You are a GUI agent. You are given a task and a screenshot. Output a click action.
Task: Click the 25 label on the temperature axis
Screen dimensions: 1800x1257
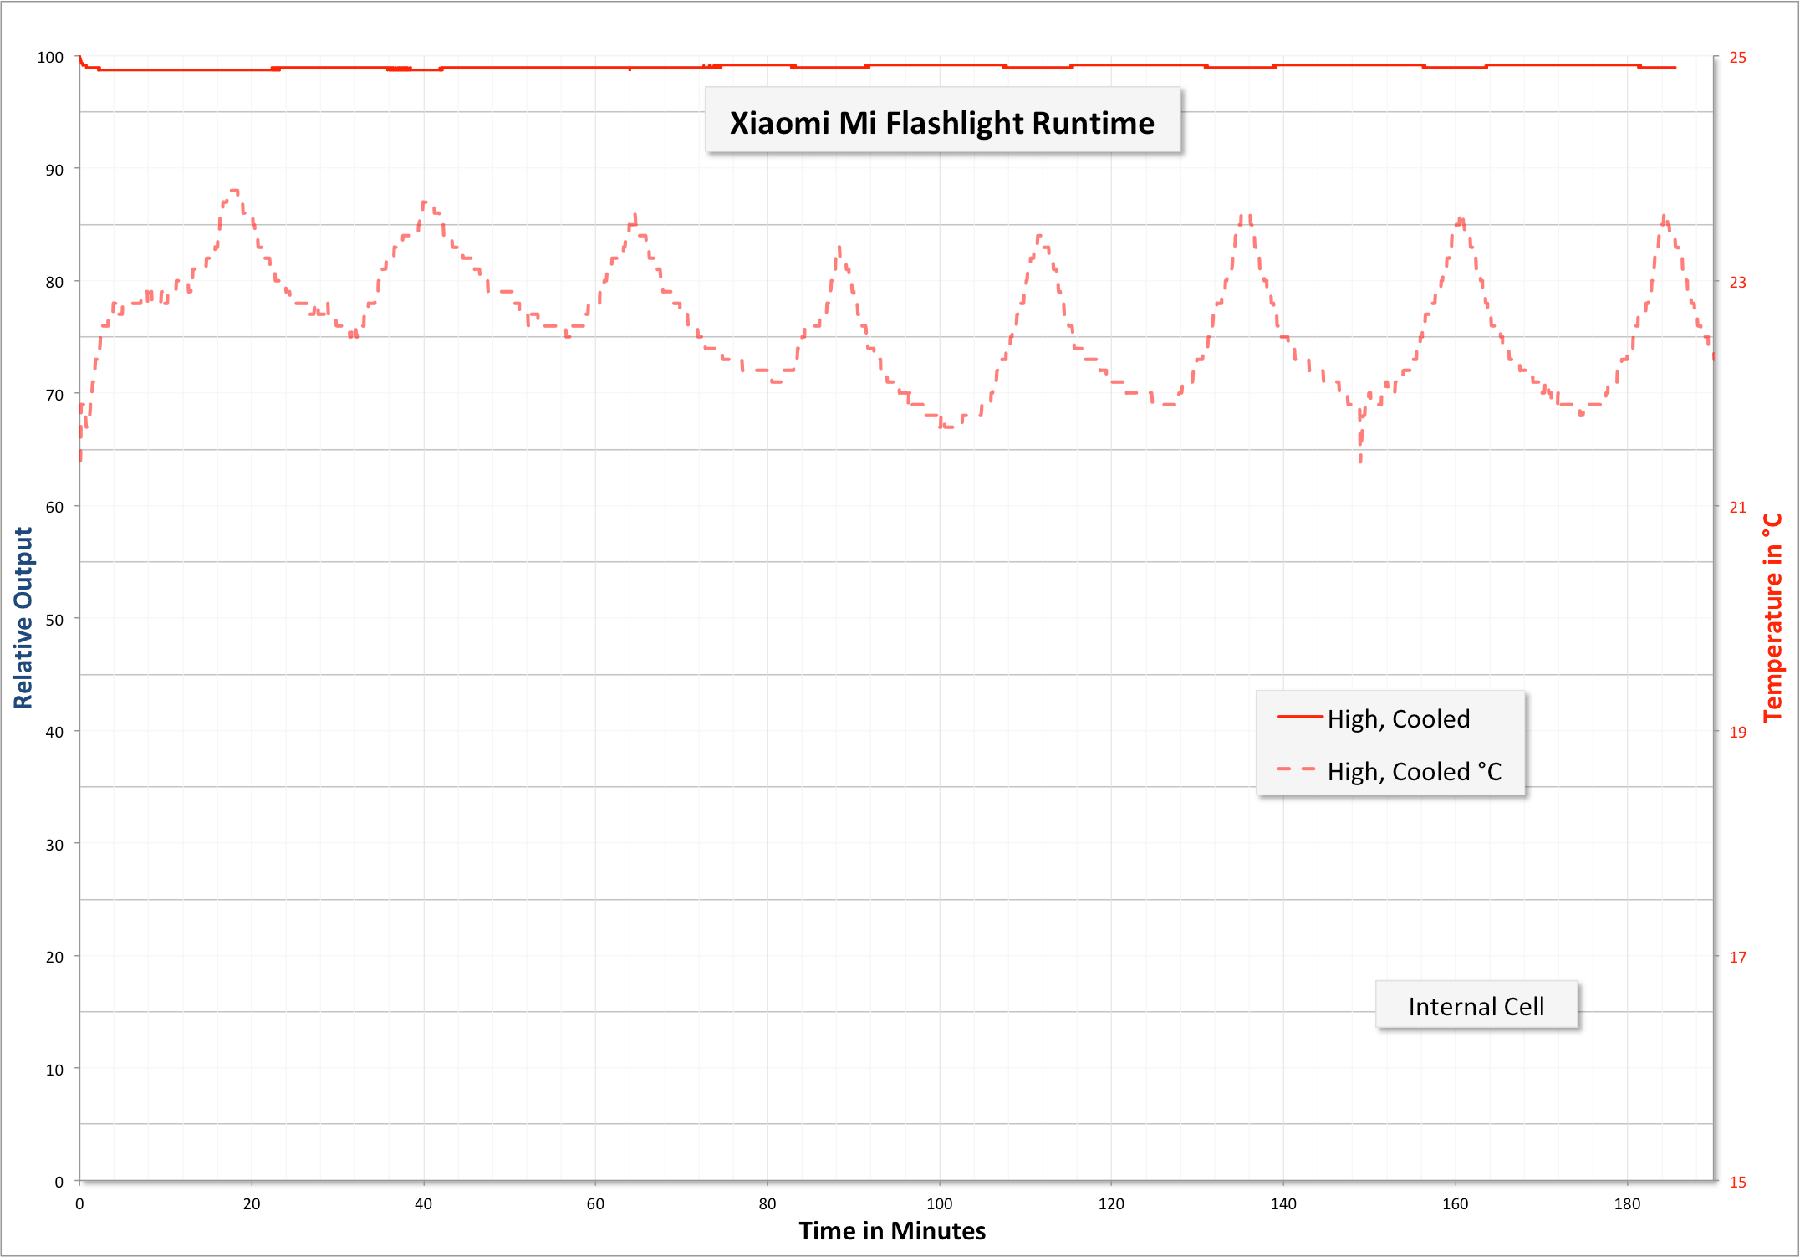[1738, 58]
